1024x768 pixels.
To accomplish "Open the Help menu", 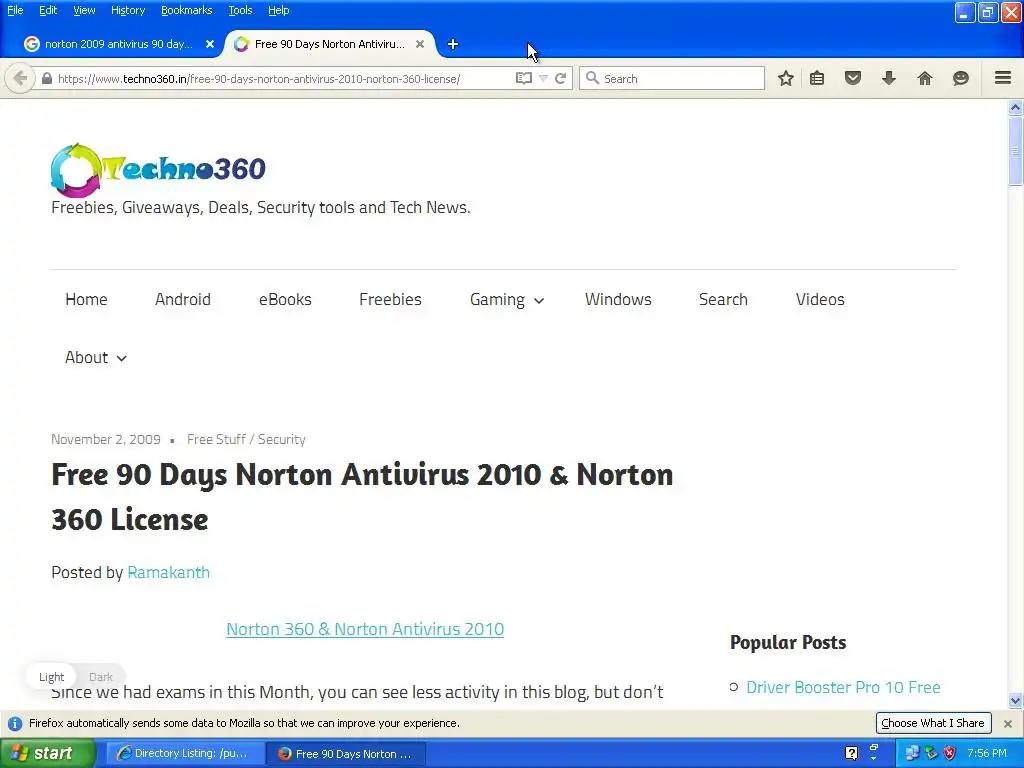I will (x=278, y=10).
